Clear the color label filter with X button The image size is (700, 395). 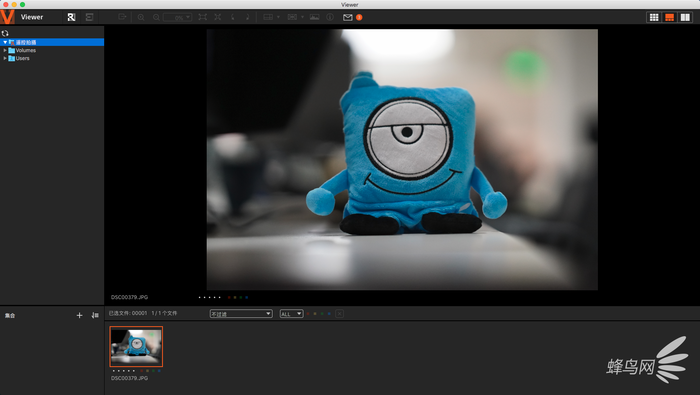click(339, 314)
